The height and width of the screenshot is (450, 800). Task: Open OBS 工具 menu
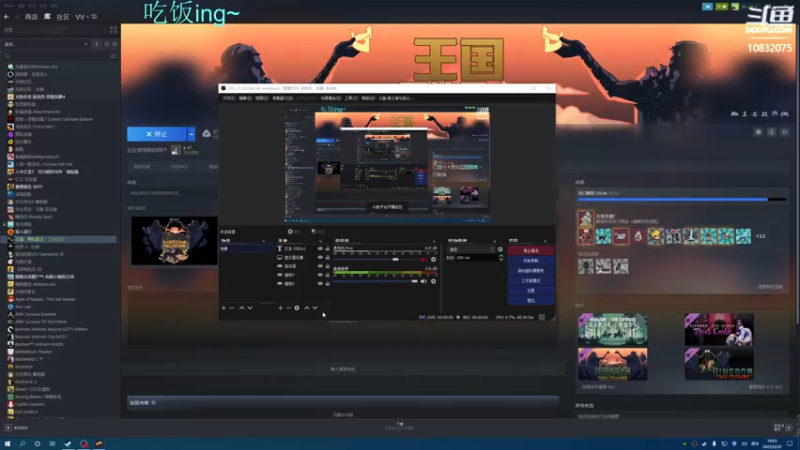351,98
